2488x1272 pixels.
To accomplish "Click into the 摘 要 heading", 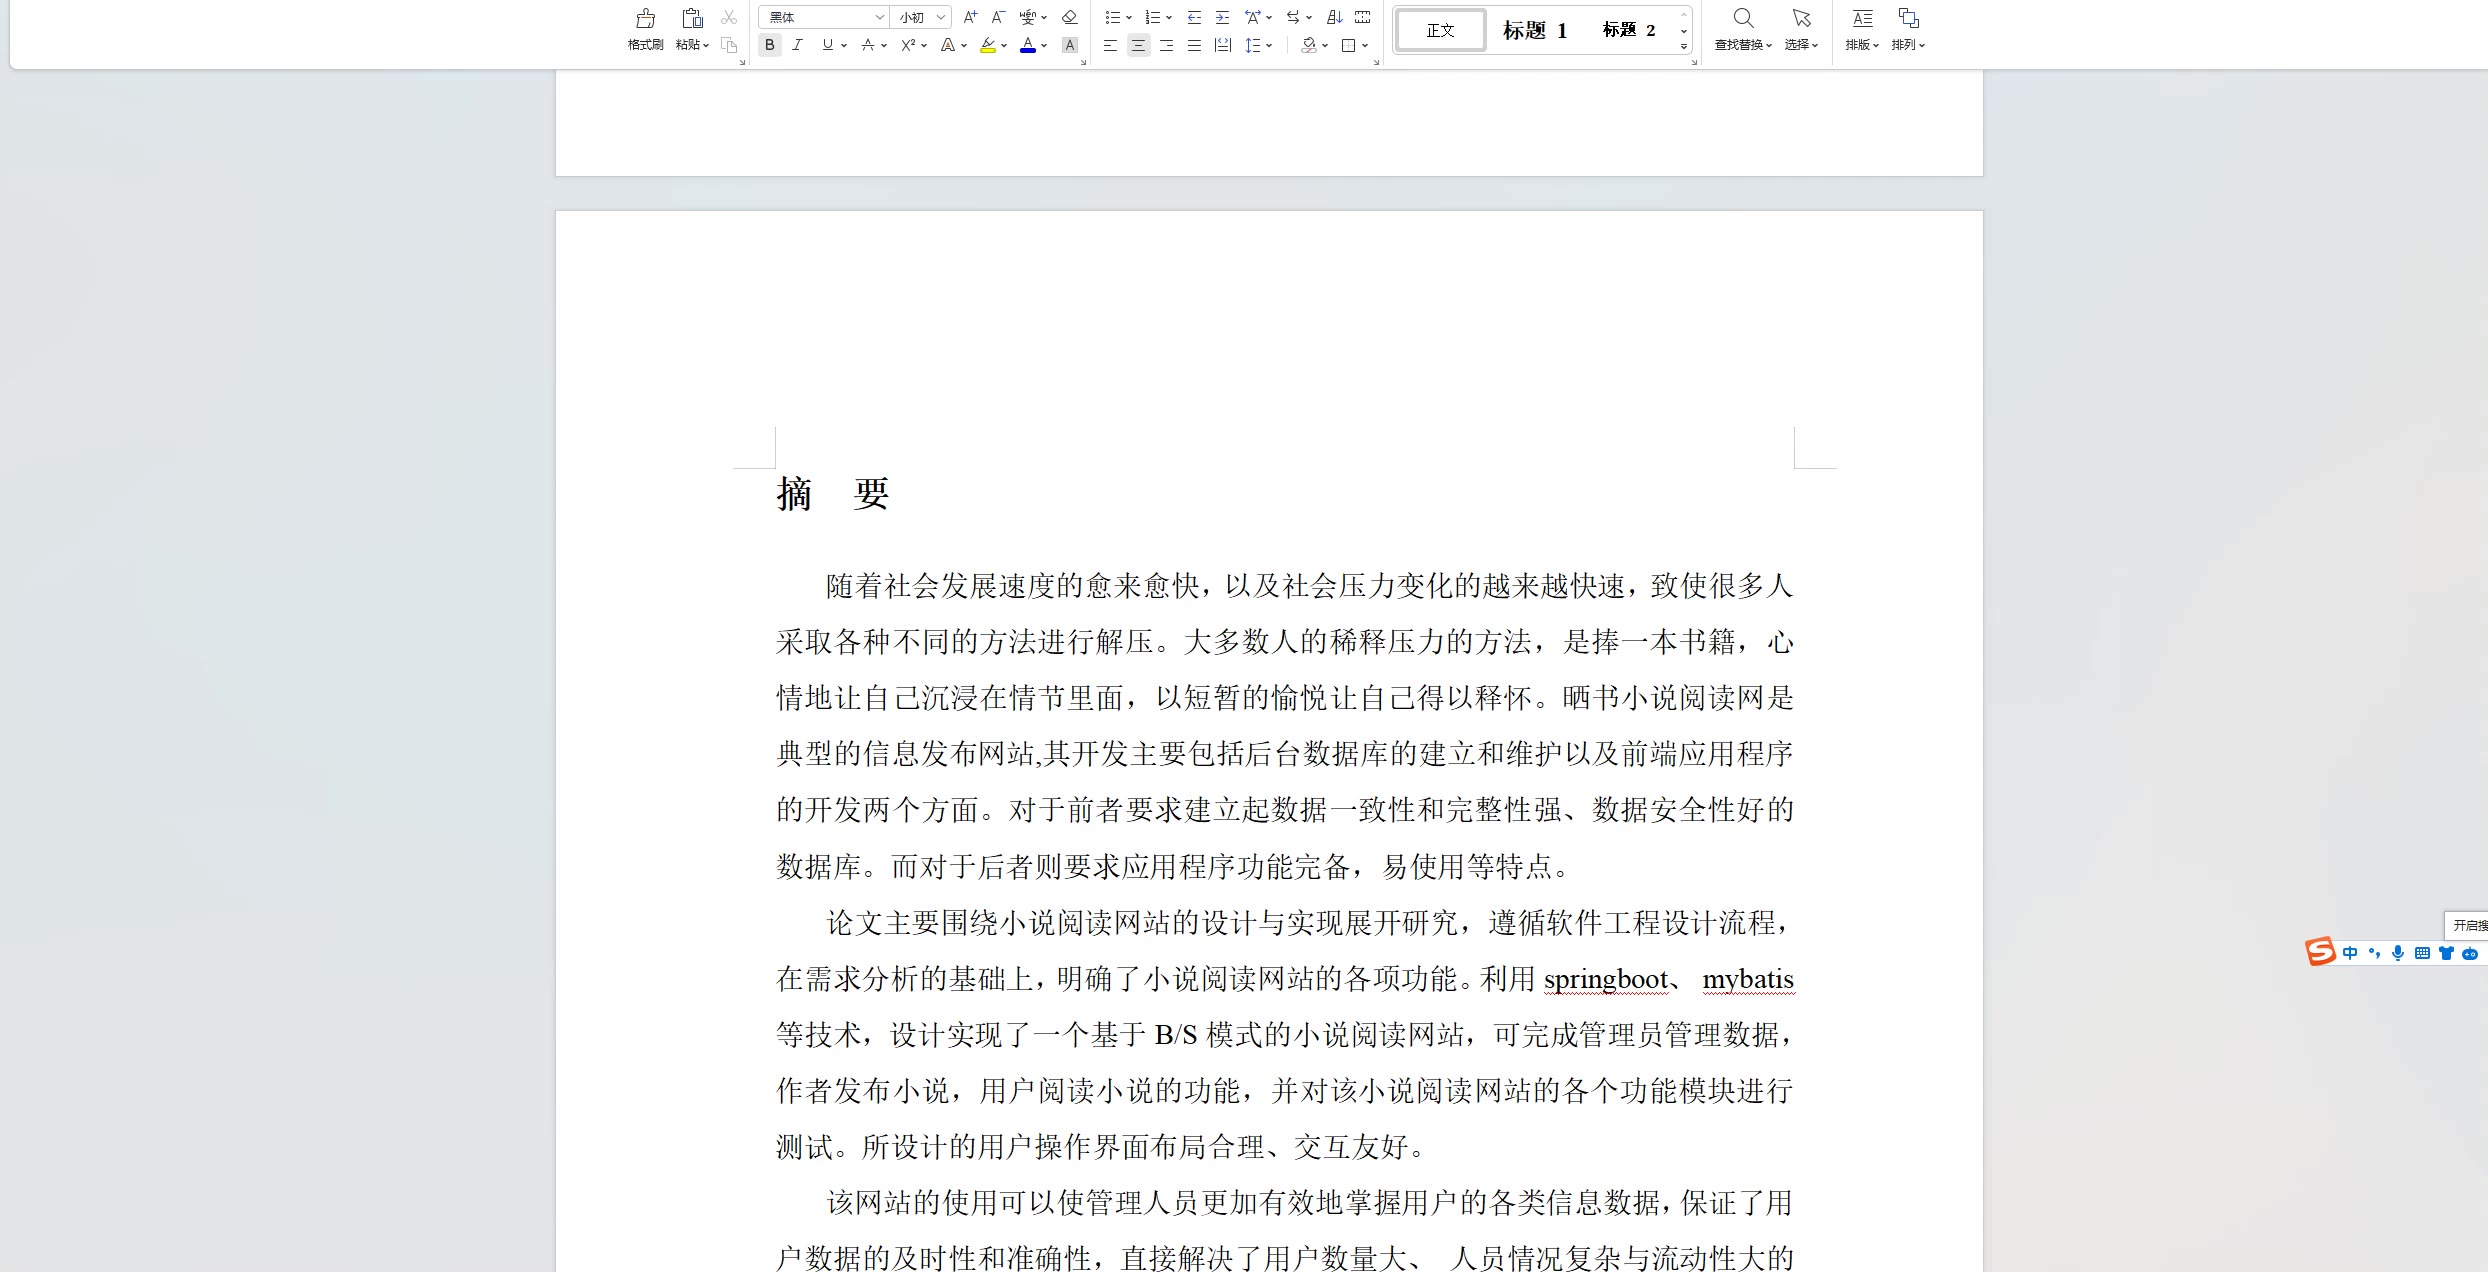I will (x=833, y=494).
